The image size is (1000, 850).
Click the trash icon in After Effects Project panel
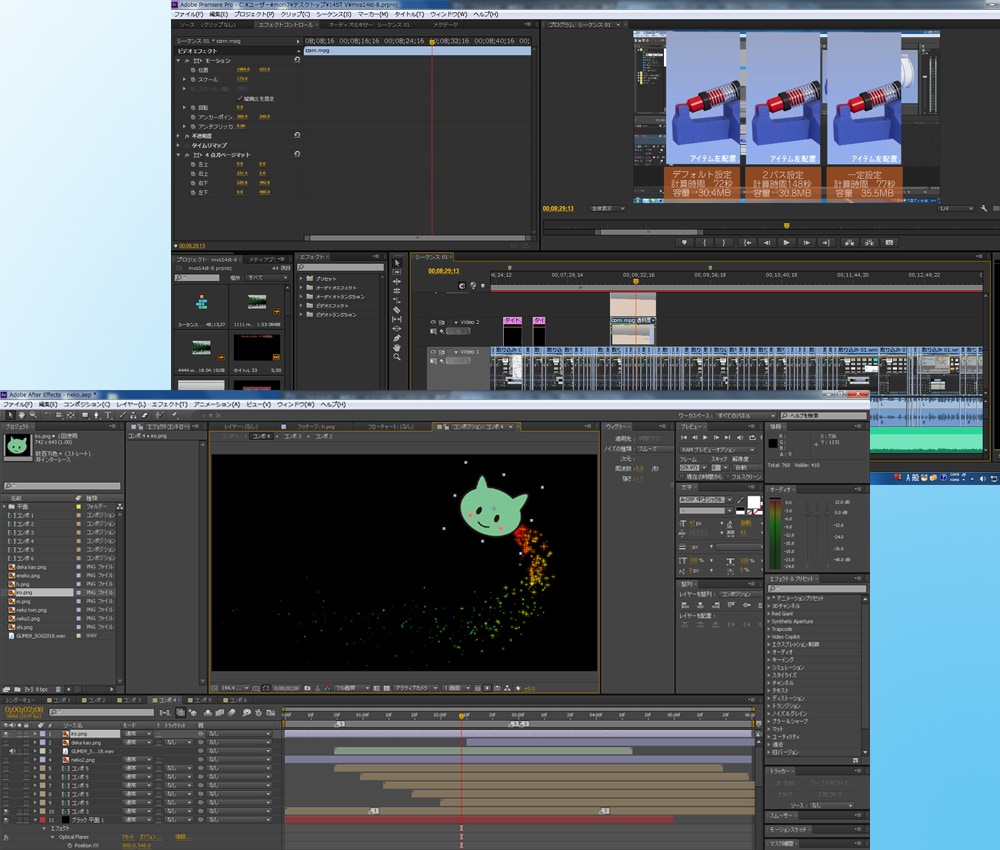click(x=58, y=689)
